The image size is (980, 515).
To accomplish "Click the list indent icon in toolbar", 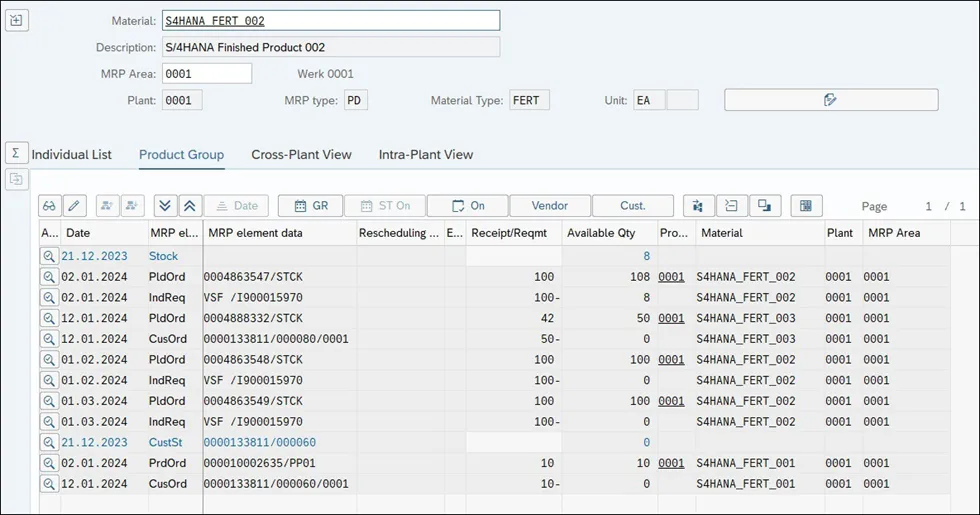I will (x=731, y=206).
